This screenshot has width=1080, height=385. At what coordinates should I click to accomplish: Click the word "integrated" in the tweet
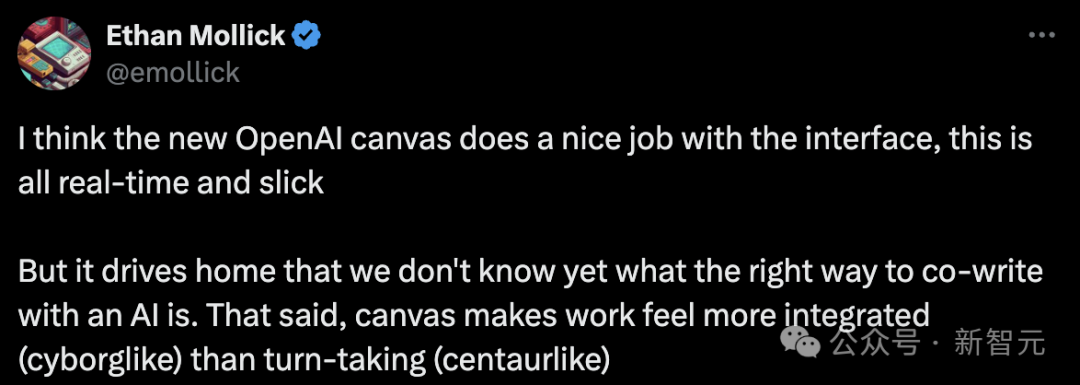[858, 316]
